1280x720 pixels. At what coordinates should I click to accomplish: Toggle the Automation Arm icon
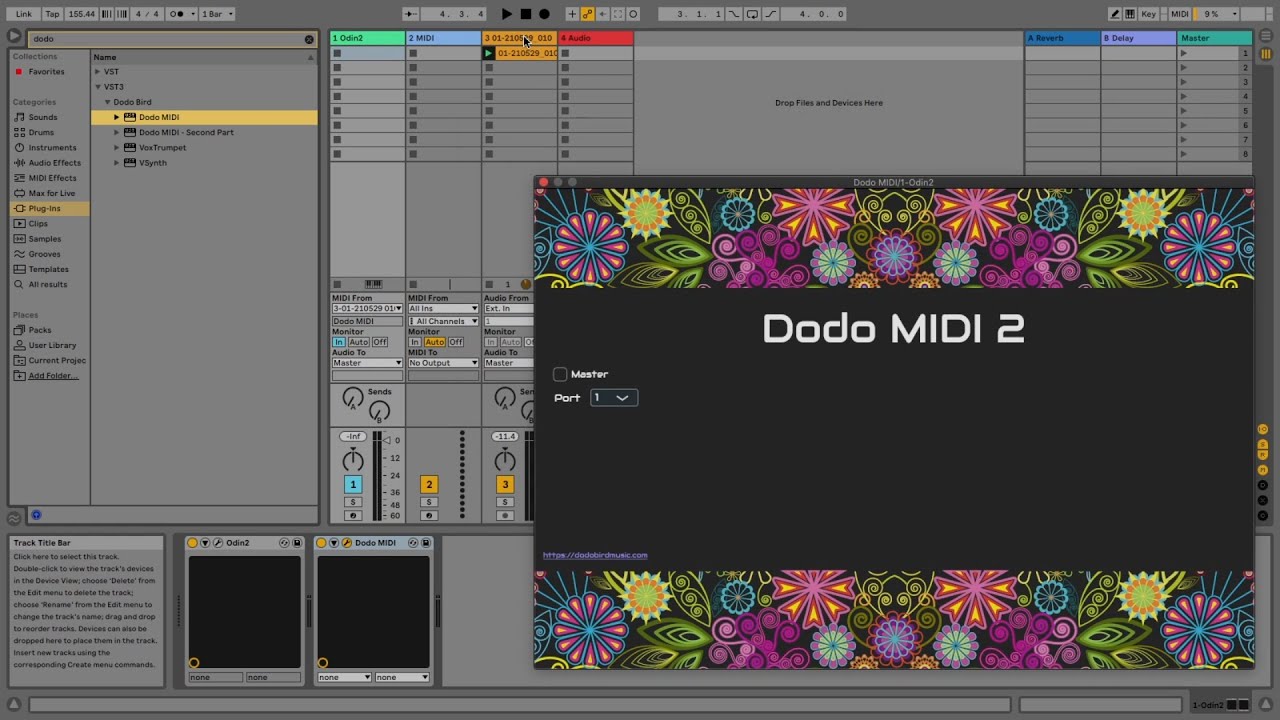point(587,14)
